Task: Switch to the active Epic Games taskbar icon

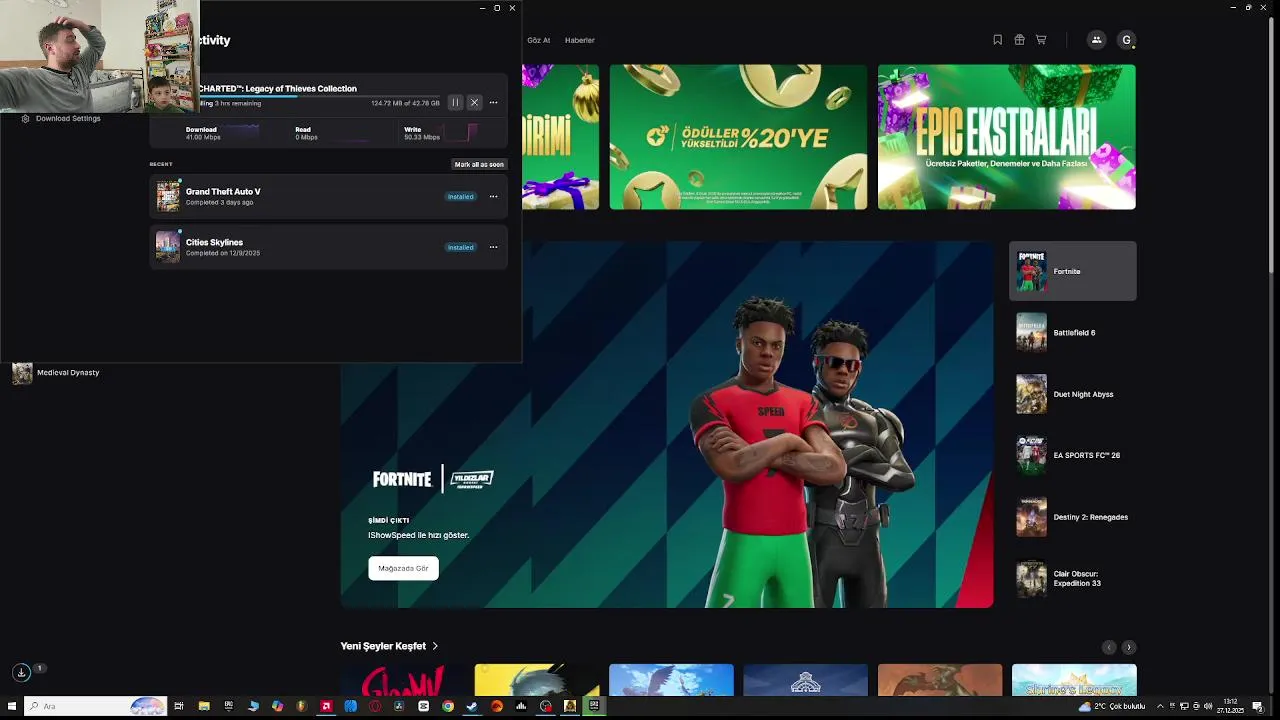Action: 594,706
